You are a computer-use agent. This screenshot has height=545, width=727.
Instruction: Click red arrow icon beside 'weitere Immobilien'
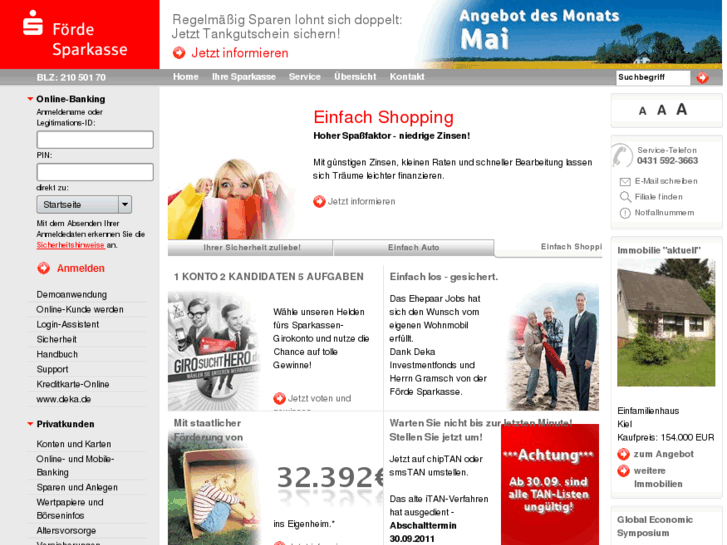coord(624,471)
